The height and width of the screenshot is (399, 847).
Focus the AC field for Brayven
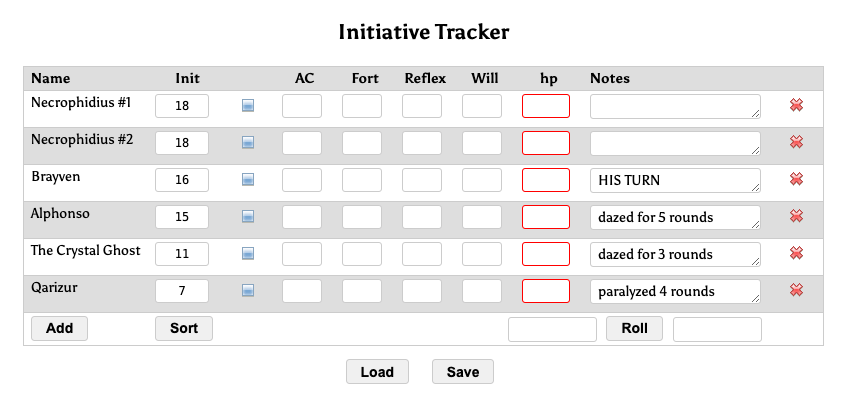[302, 180]
